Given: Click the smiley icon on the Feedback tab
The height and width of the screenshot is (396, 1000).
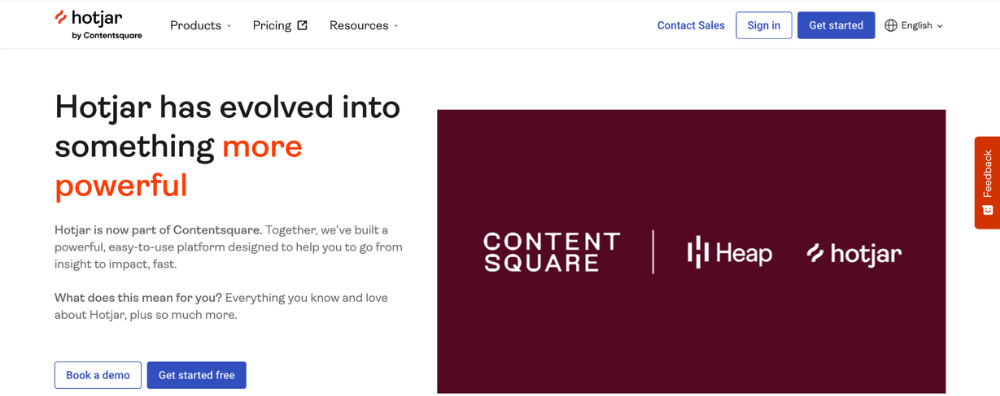Looking at the screenshot, I should click(988, 209).
